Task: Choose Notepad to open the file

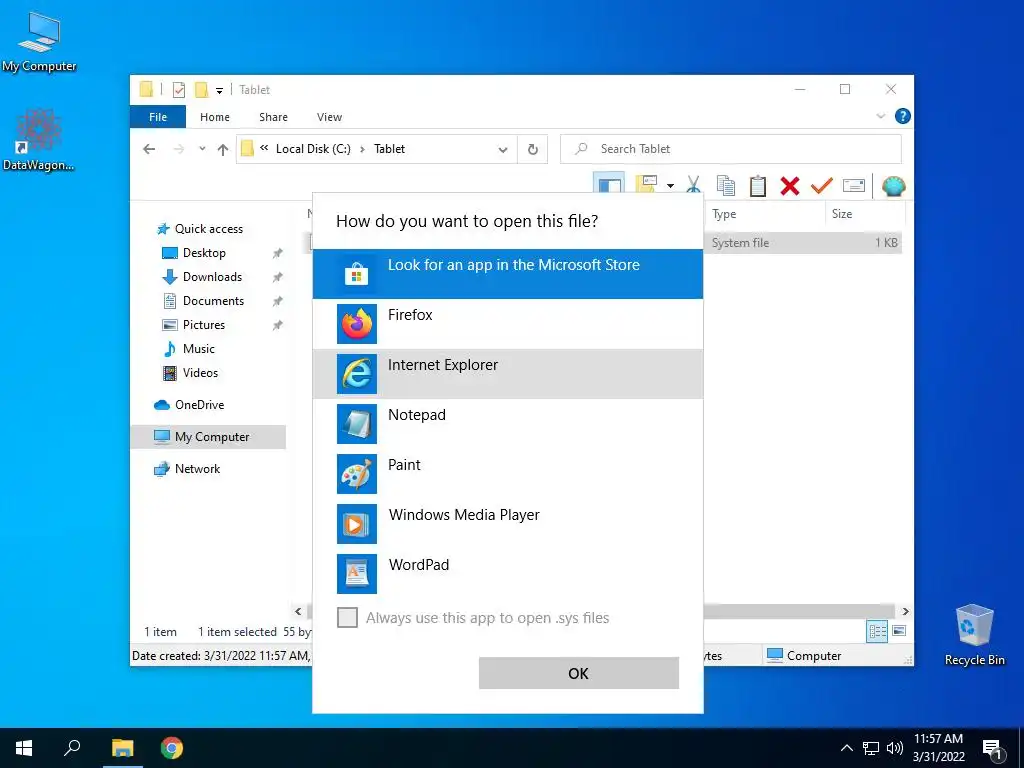Action: (x=507, y=423)
